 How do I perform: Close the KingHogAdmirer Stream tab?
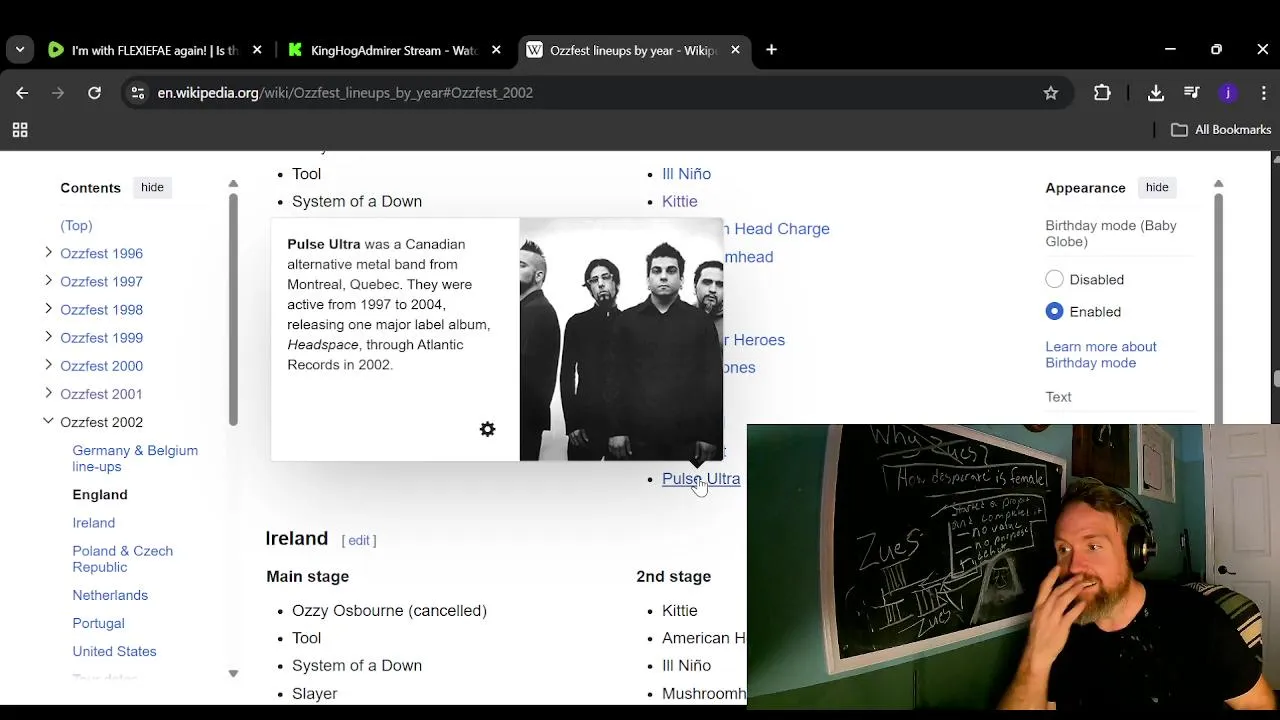496,50
